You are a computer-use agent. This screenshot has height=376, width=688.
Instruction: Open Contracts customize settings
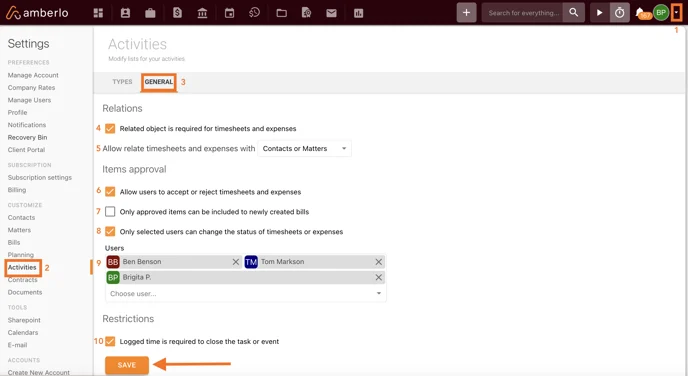[x=22, y=280]
